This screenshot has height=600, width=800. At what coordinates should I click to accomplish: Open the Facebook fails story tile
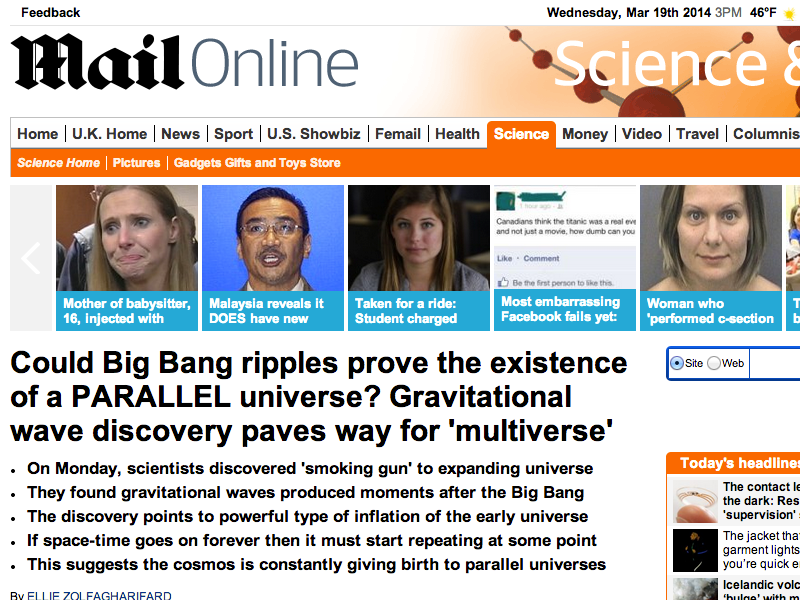point(565,258)
